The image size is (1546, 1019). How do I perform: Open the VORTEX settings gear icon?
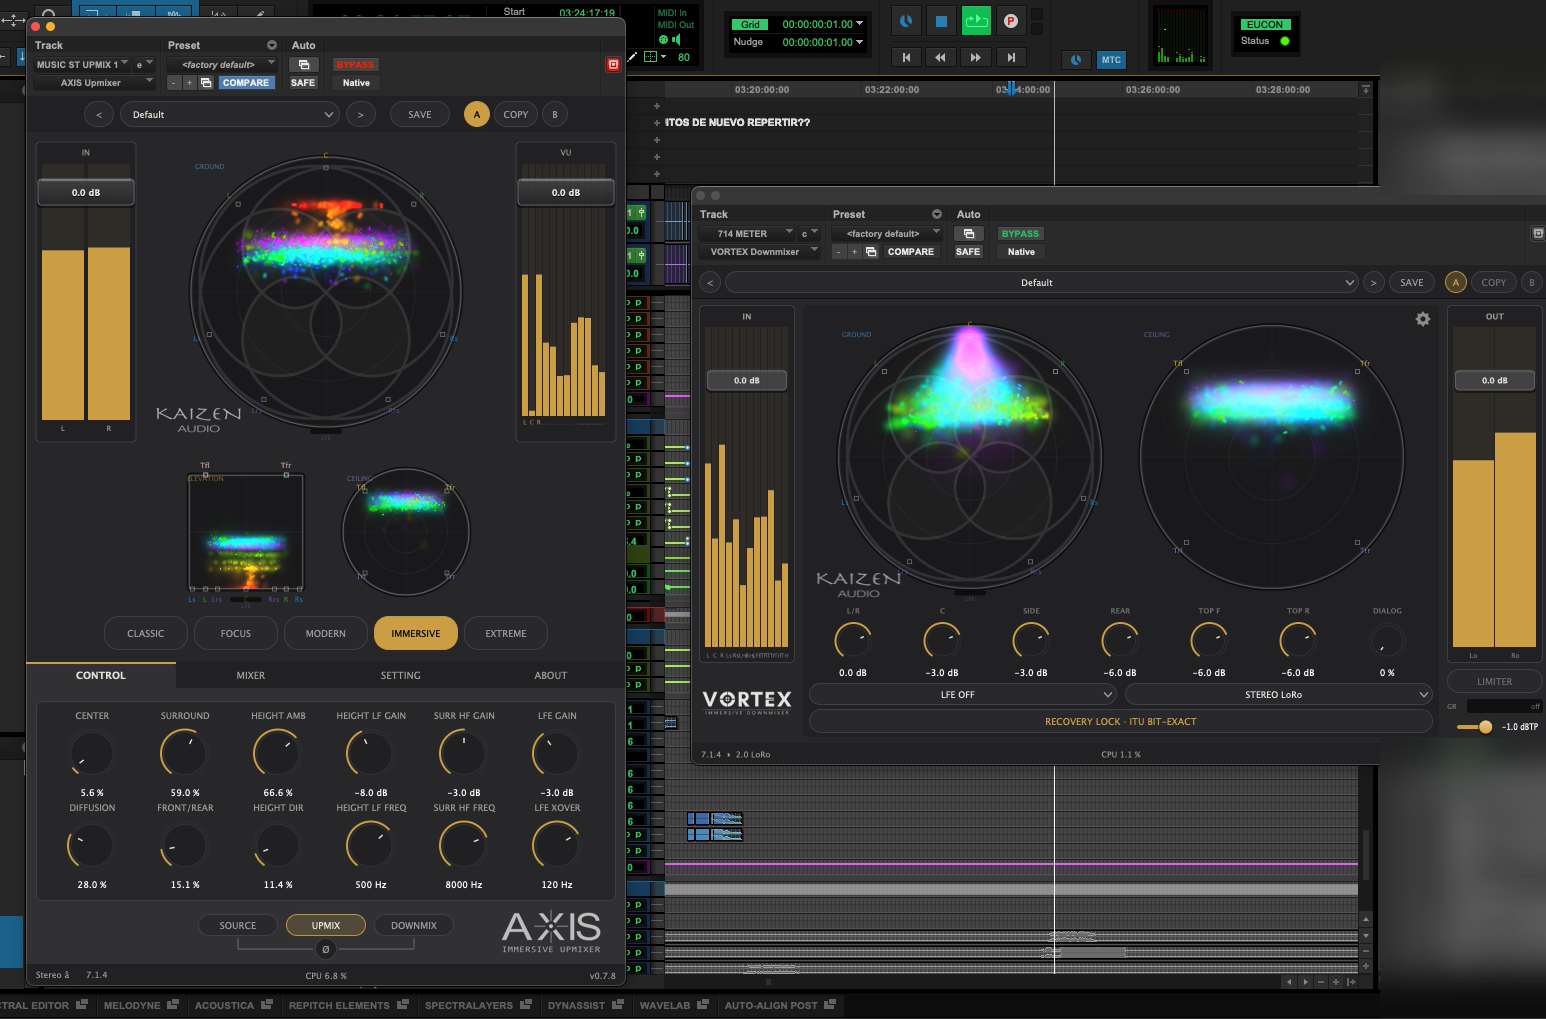pyautogui.click(x=1423, y=319)
